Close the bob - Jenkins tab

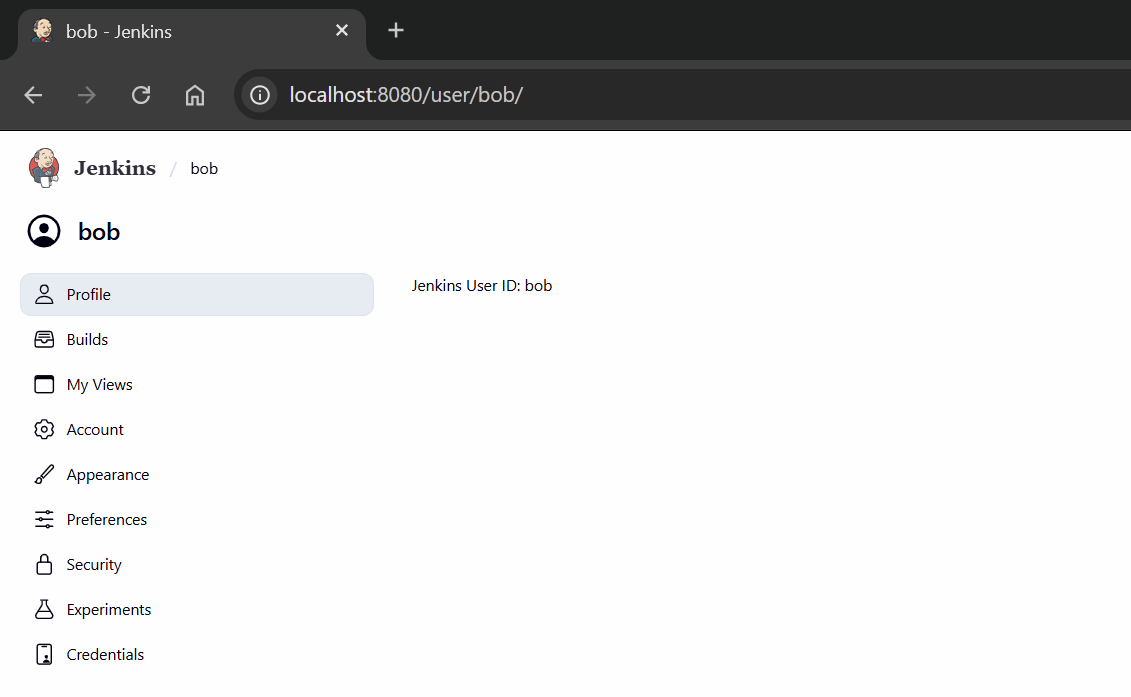[342, 30]
